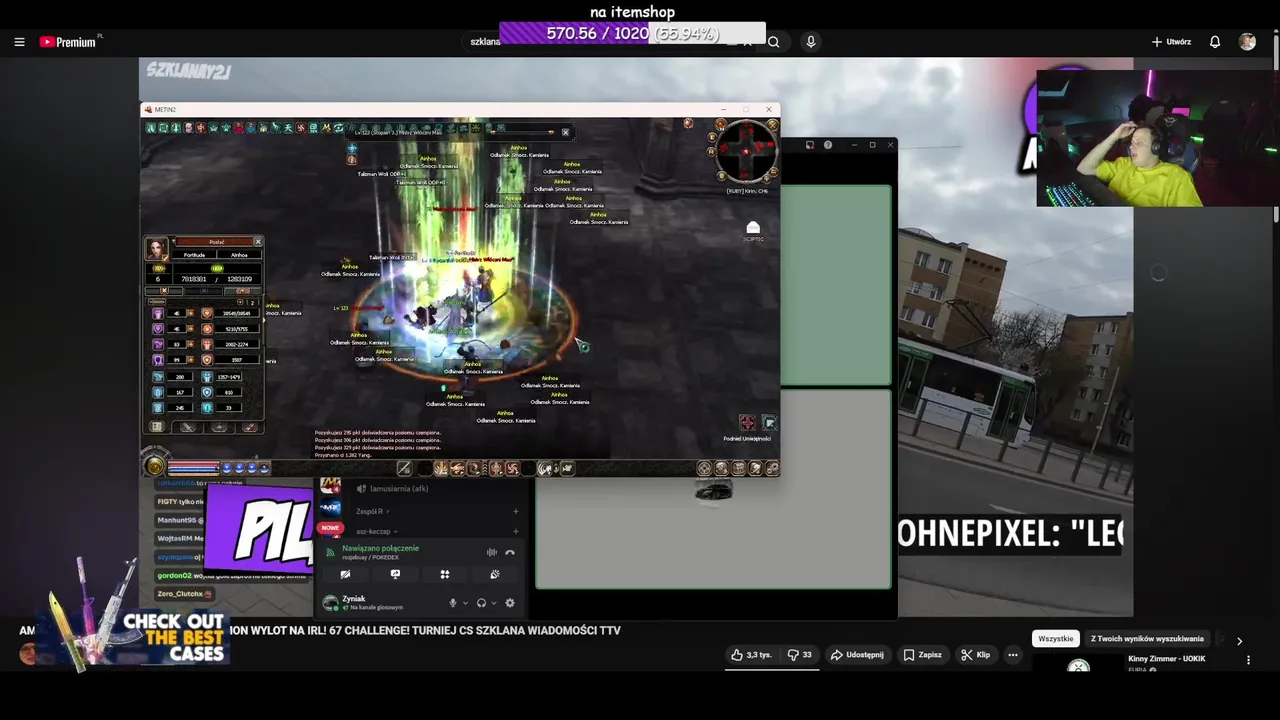The width and height of the screenshot is (1280, 720).
Task: Open Discord activities button
Action: tap(445, 574)
